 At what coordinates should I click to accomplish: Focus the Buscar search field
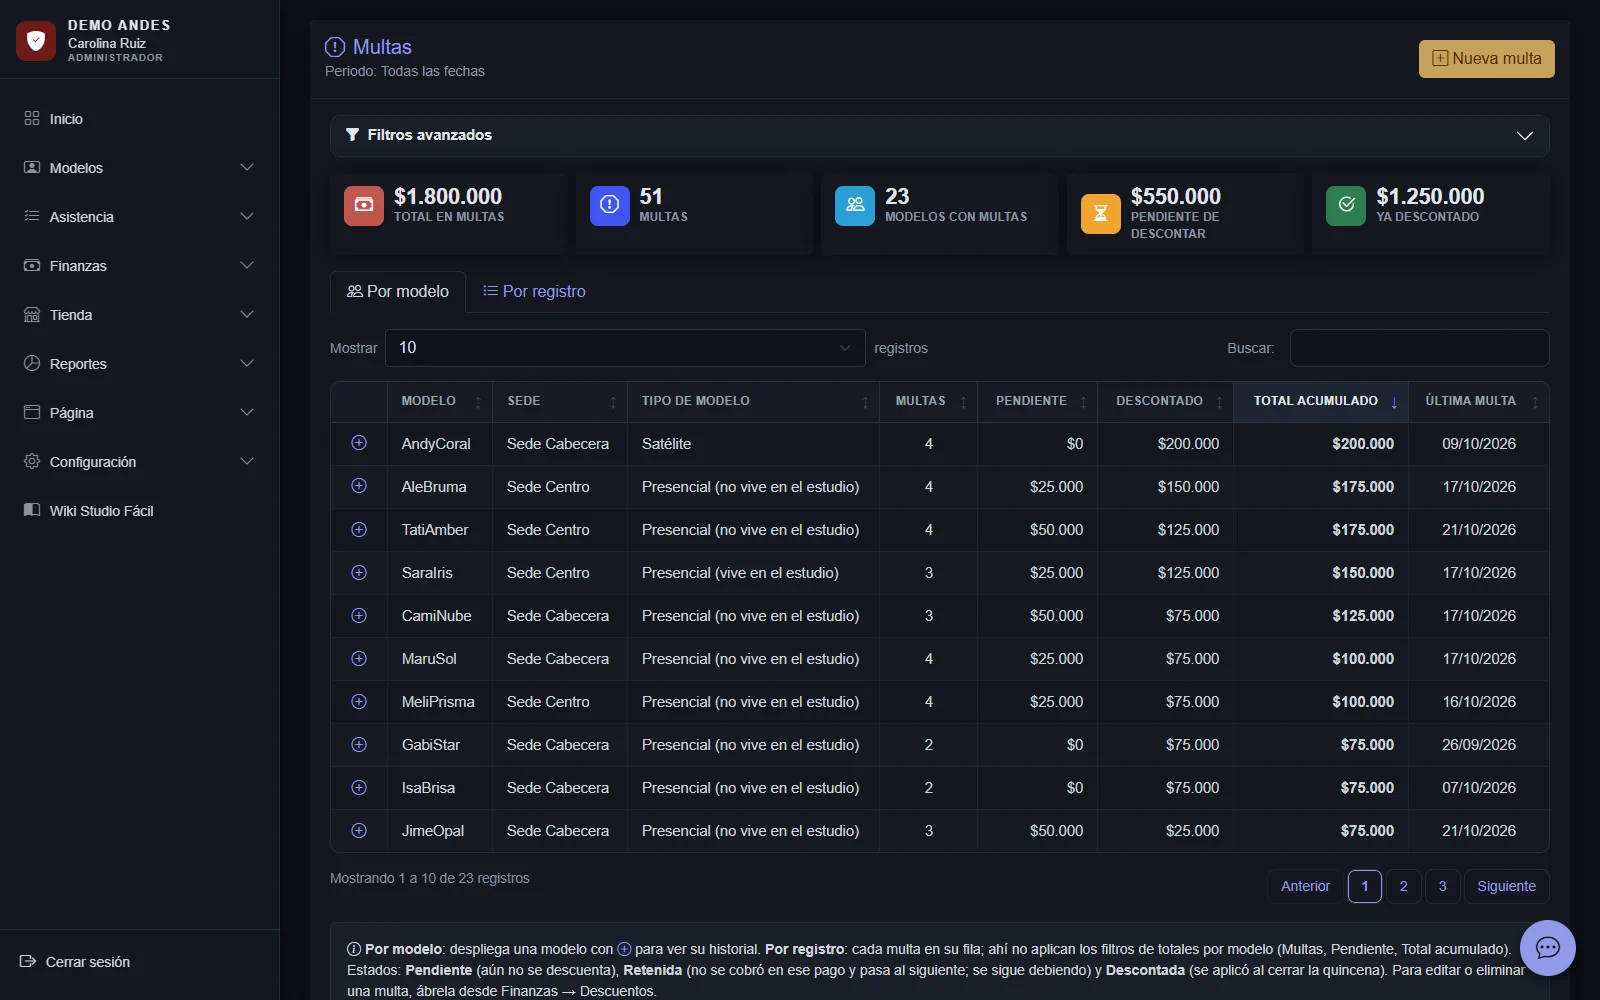[x=1419, y=348]
